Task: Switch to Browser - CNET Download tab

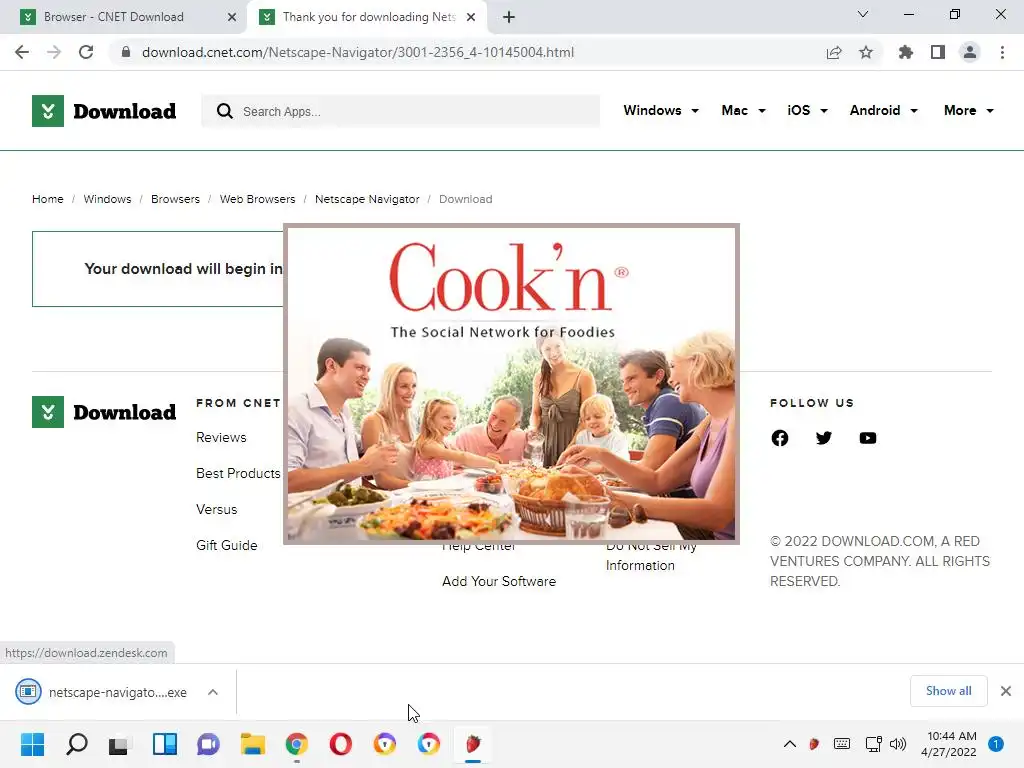Action: (123, 17)
